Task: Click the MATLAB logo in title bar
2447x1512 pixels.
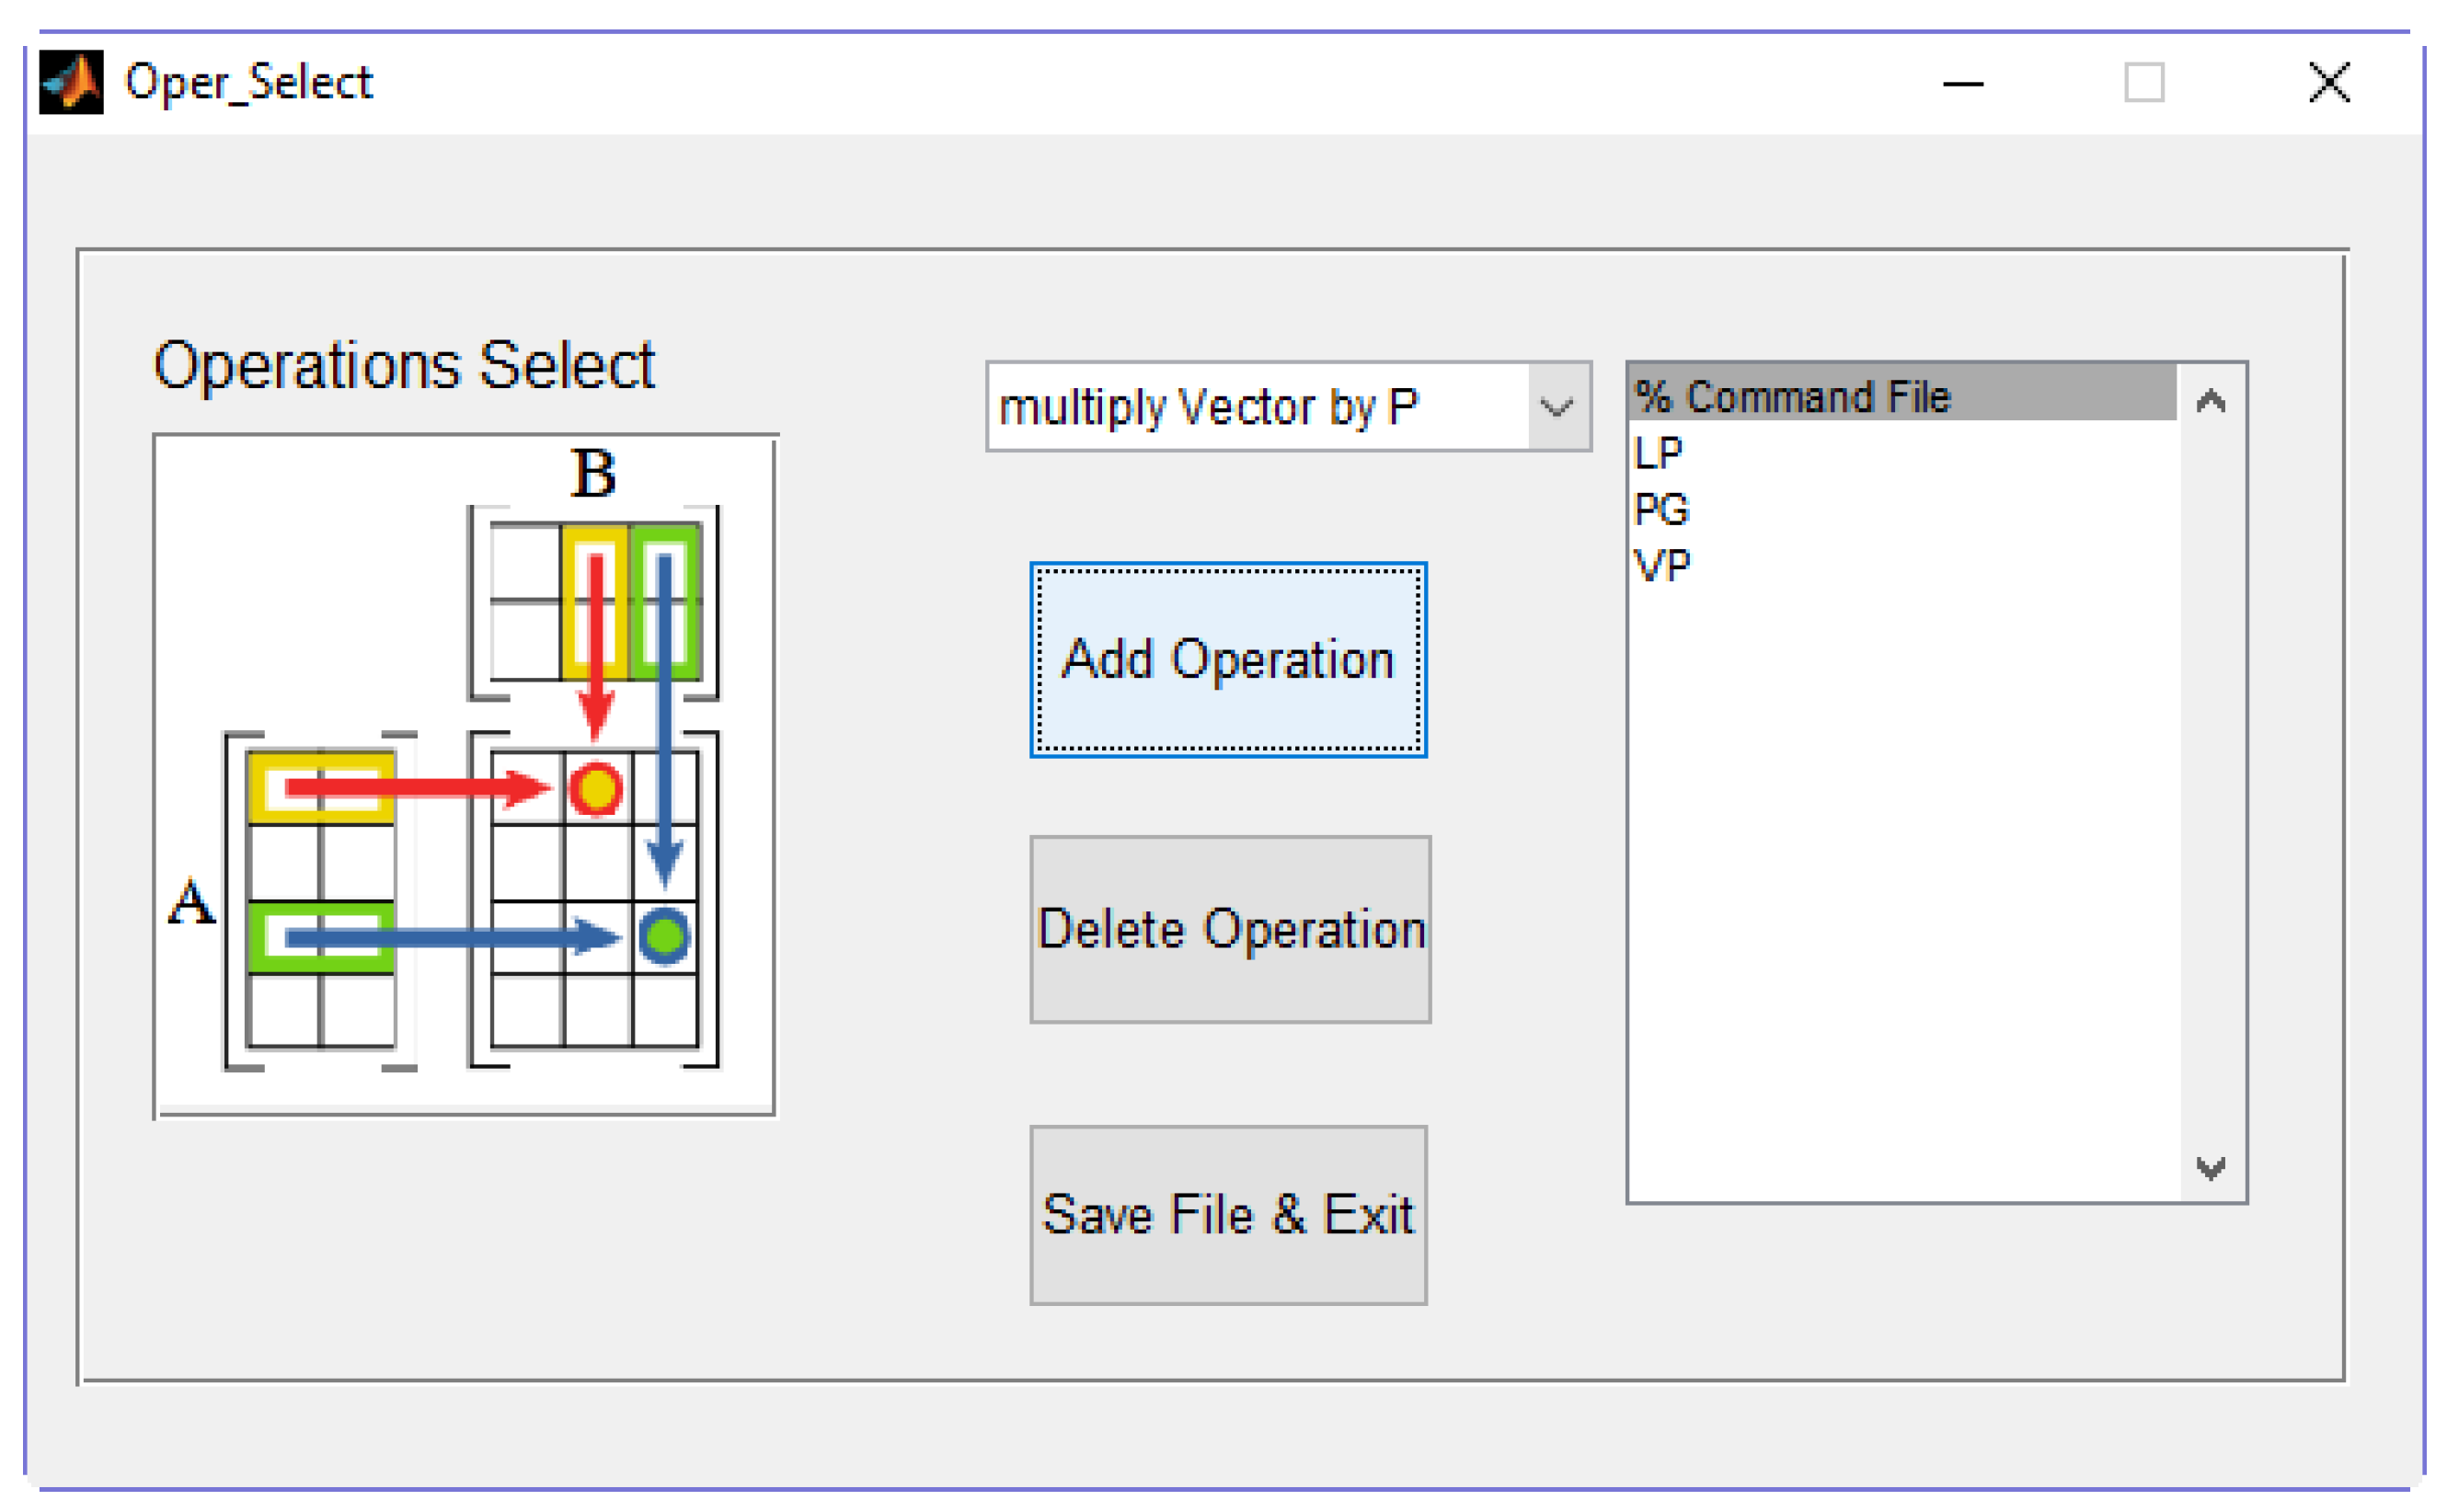Action: (71, 82)
